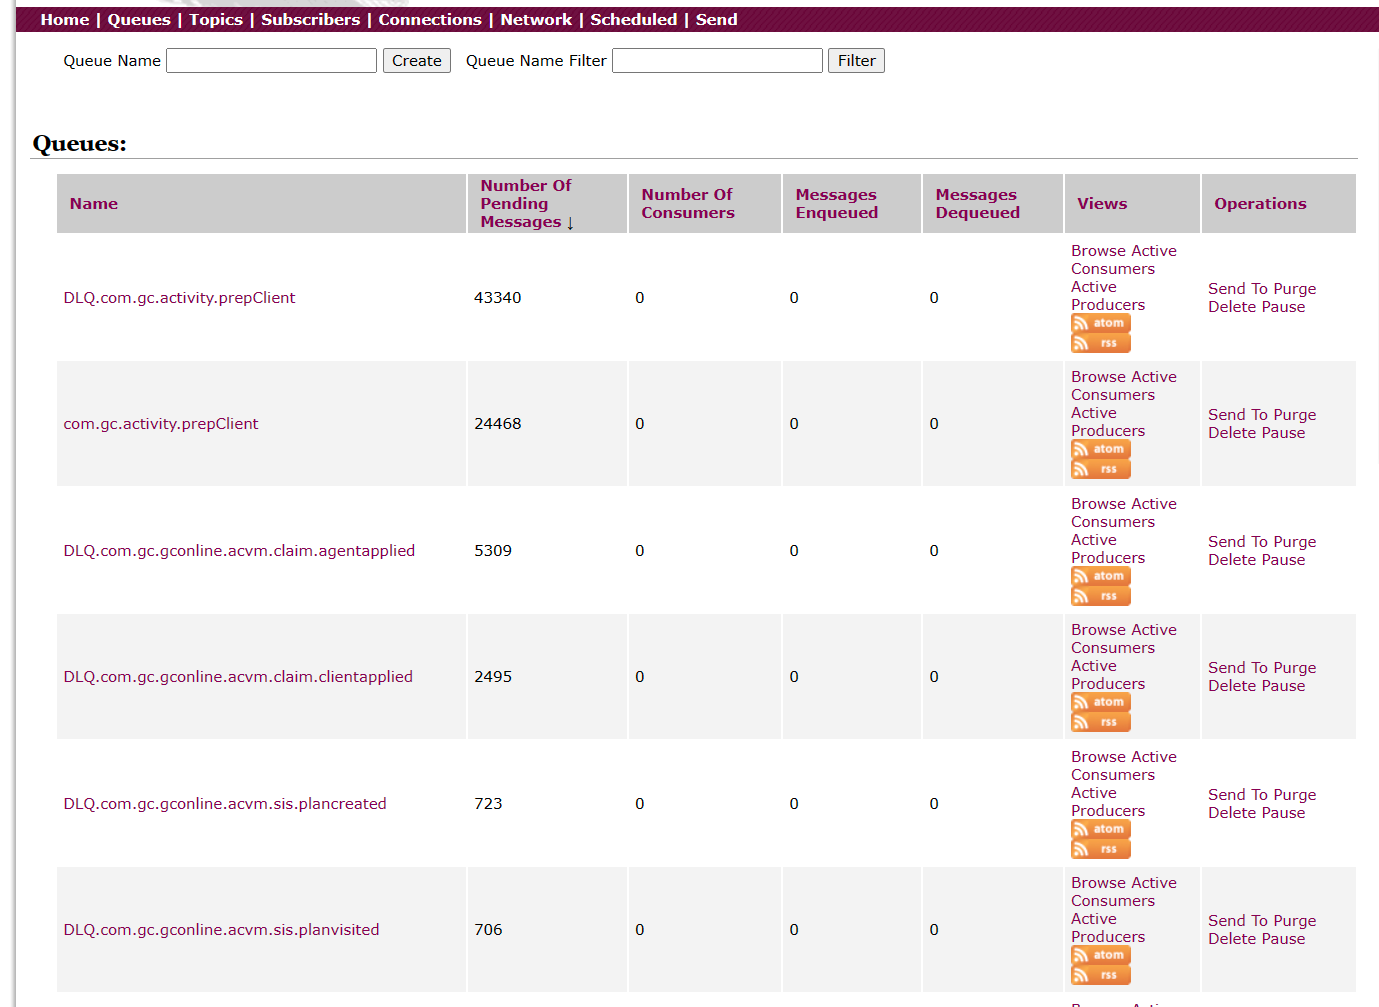
Task: Open atom feed for DLQ sis.plancreated queue
Action: pyautogui.click(x=1100, y=829)
